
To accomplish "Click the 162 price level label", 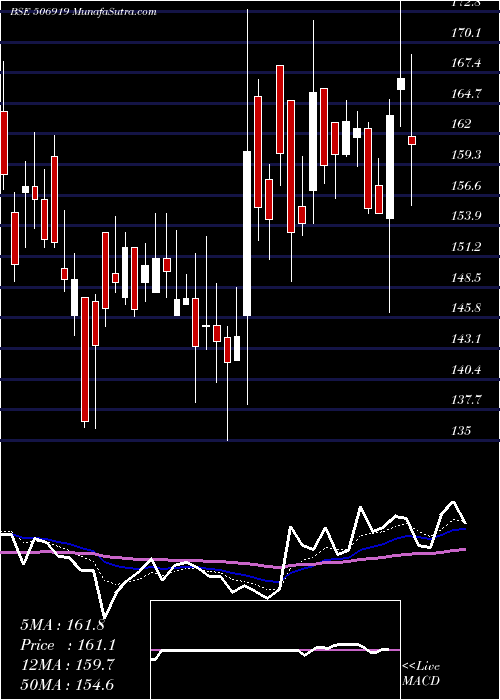I will 462,124.
